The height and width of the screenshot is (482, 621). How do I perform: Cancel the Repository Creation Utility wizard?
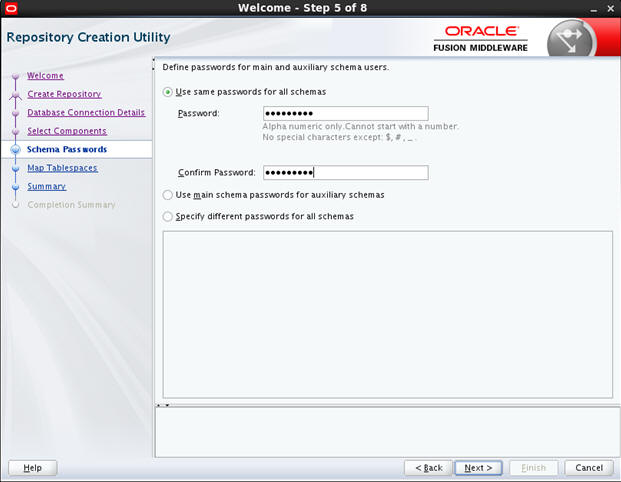pyautogui.click(x=589, y=468)
